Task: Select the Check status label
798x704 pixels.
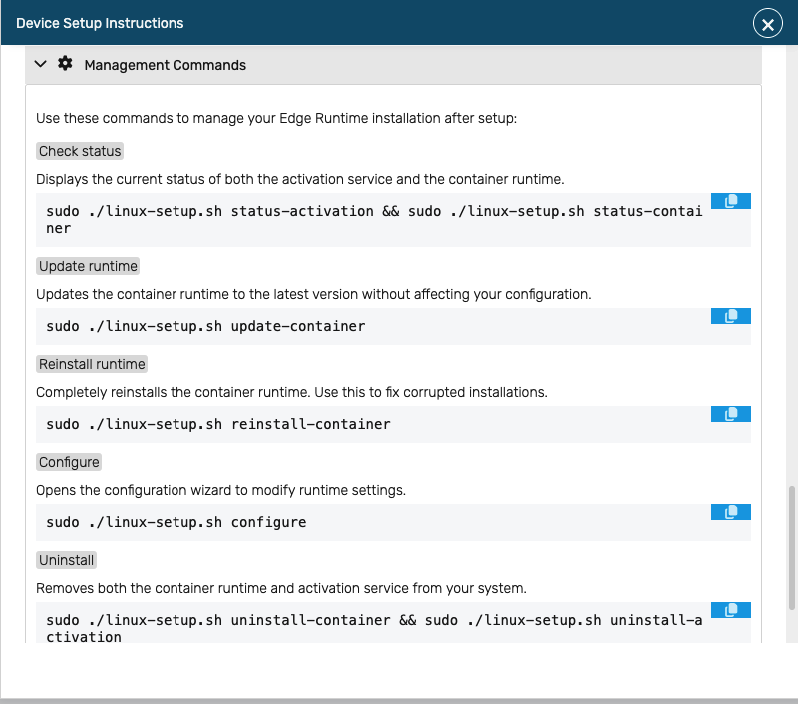Action: [x=80, y=151]
